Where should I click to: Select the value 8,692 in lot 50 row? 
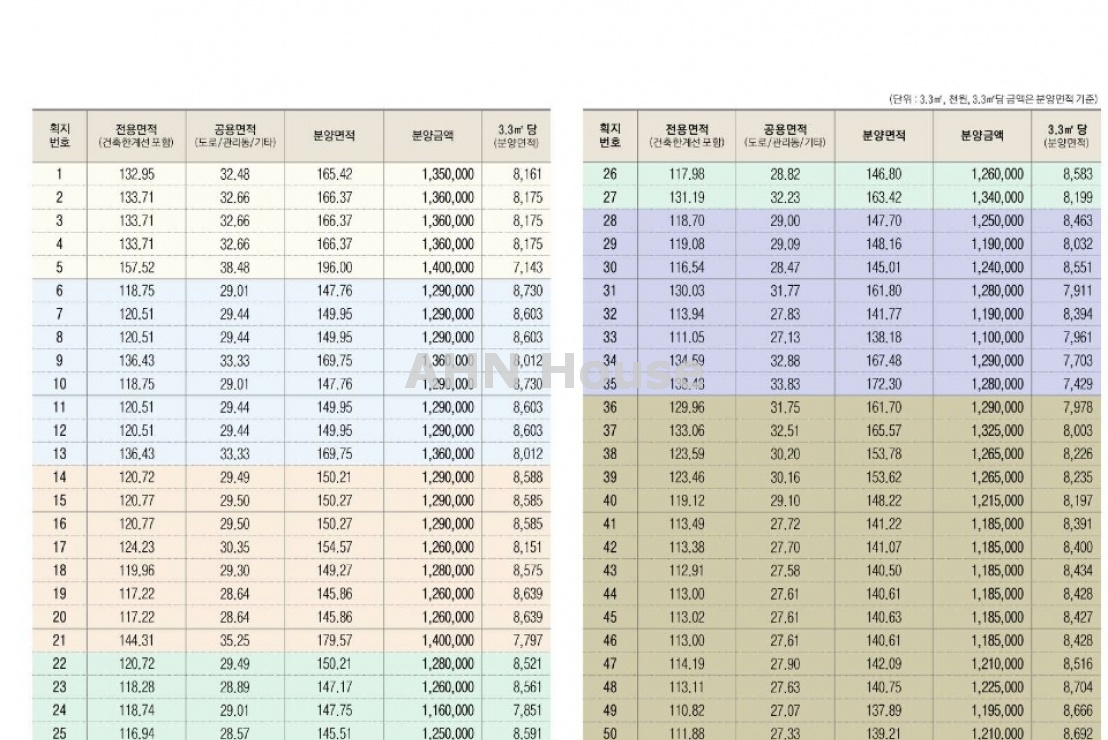pos(1078,733)
